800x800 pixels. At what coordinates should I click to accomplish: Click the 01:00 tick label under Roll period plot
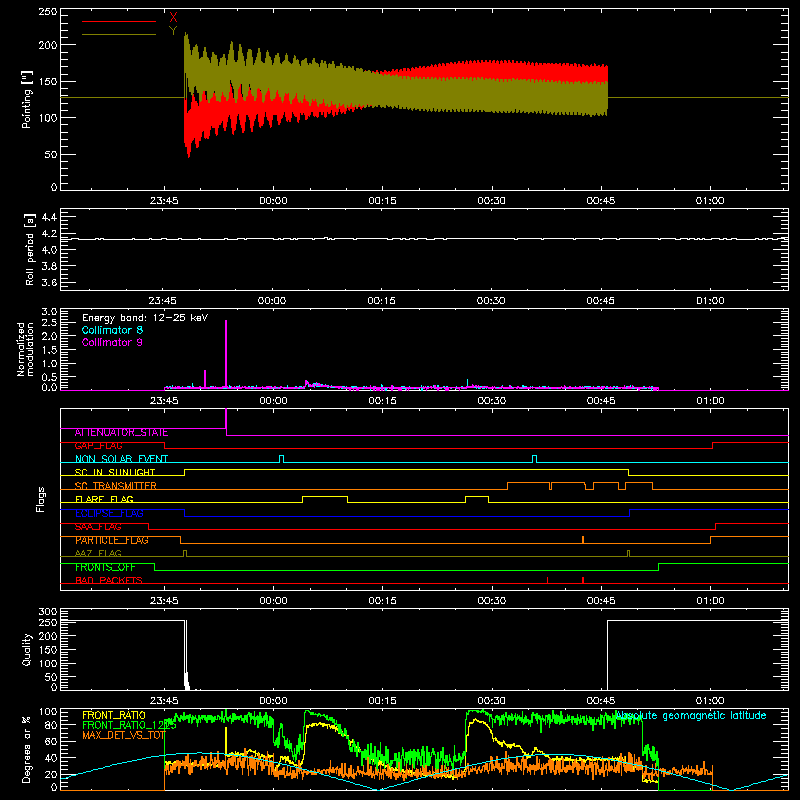pyautogui.click(x=710, y=301)
